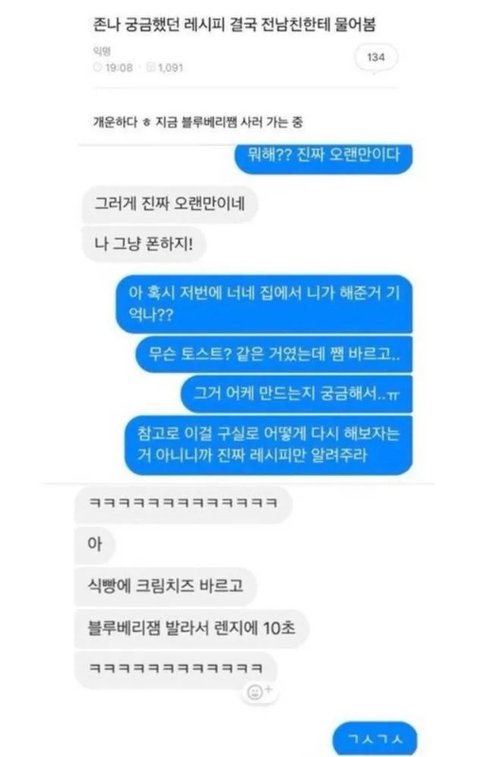This screenshot has height=757, width=480.
Task: Tap the final blue 'ㄱㅅㄱㅅ' reply bubble
Action: coord(375,738)
